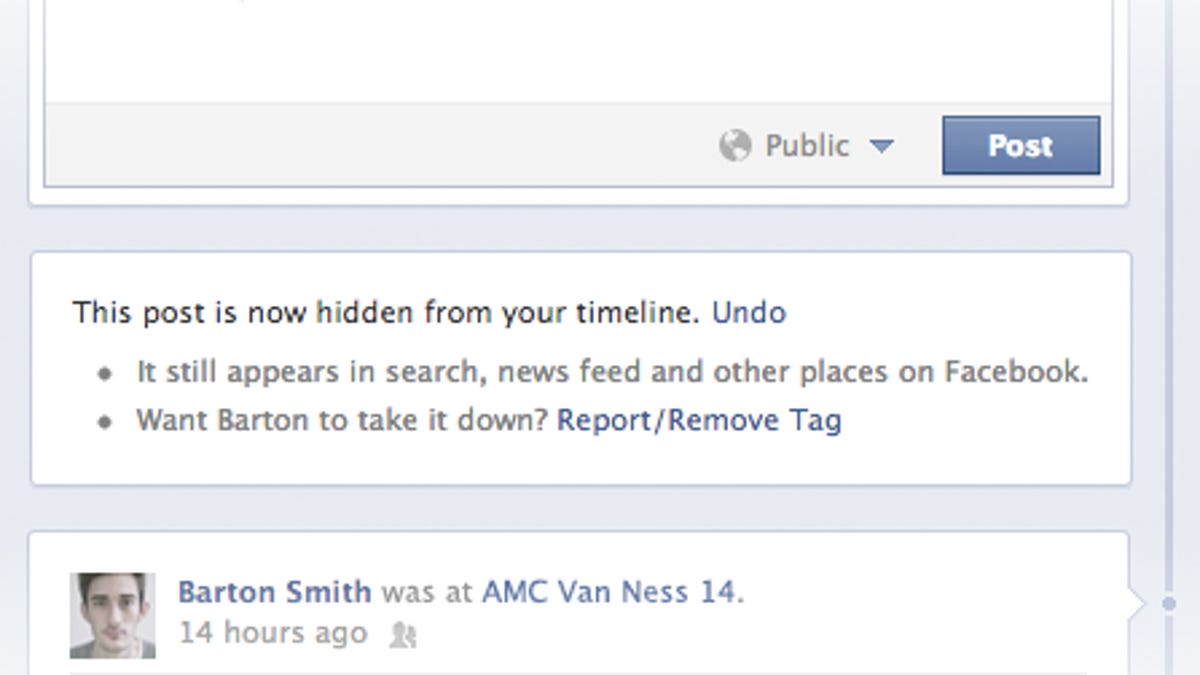The image size is (1200, 675).
Task: Click the vertical timeline line
Action: 1168,300
